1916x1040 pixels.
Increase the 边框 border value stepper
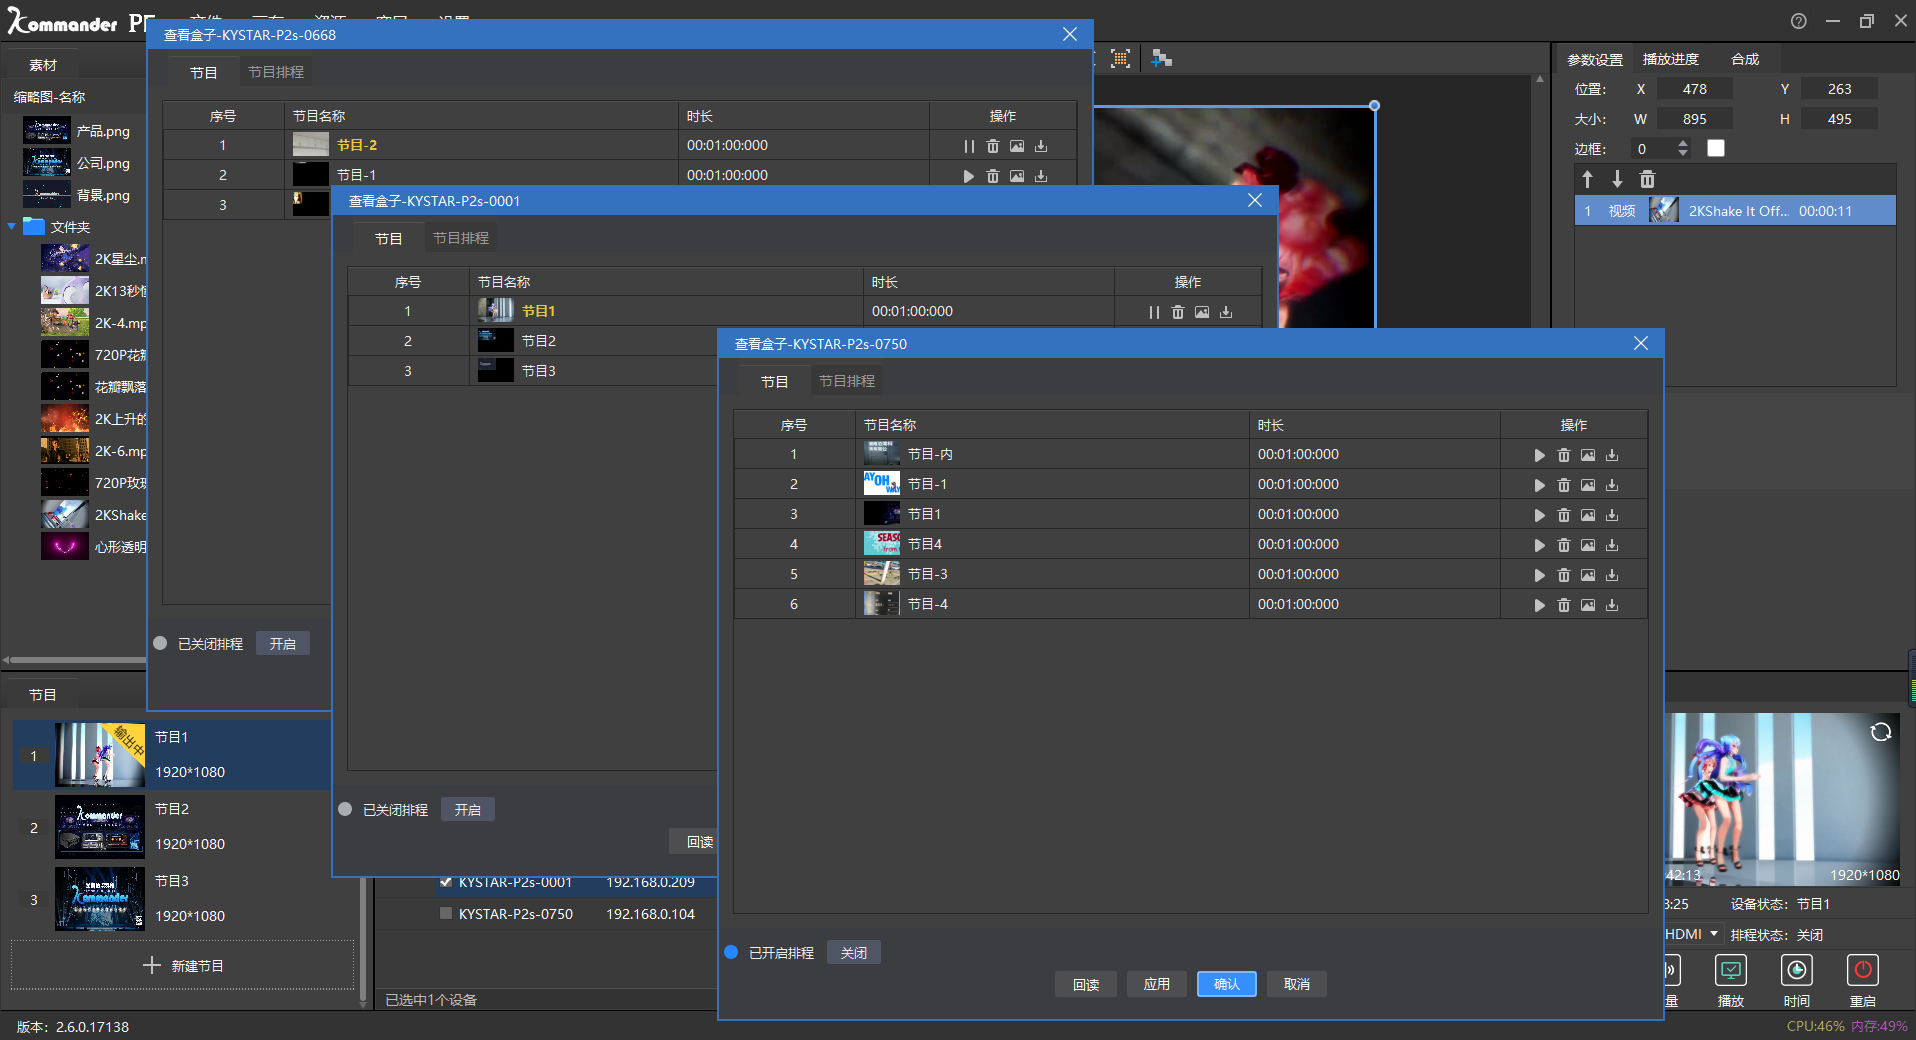[x=1683, y=144]
